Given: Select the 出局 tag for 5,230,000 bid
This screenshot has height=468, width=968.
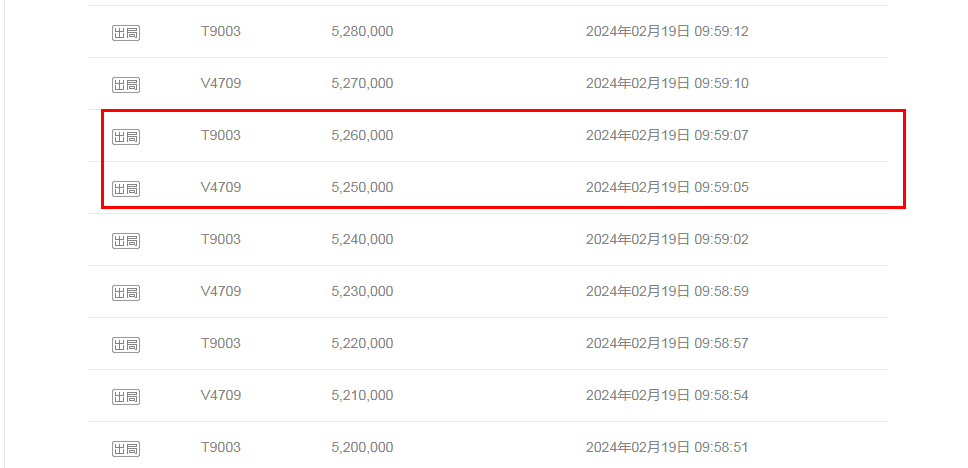Looking at the screenshot, I should click(x=126, y=292).
